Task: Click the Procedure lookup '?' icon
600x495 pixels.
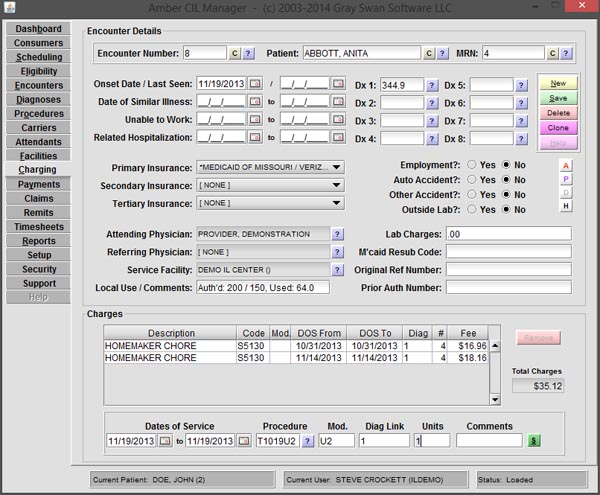Action: 308,440
